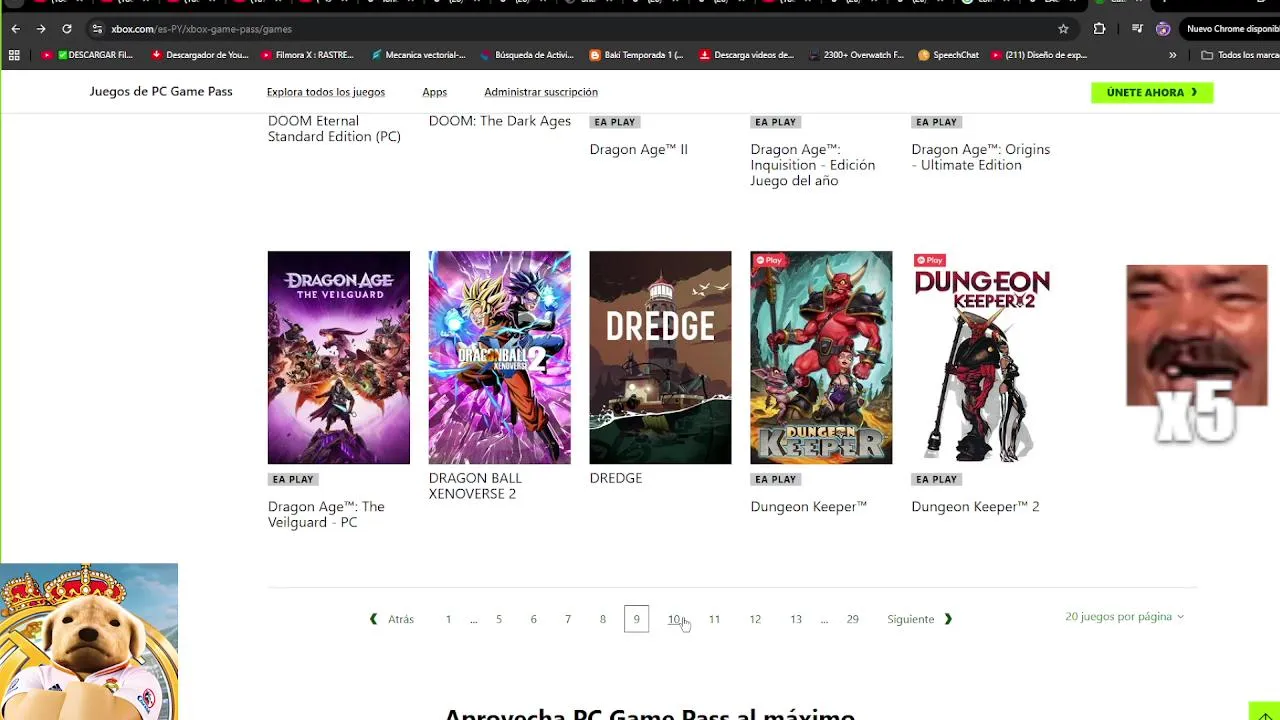
Task: Open the SpeechChat bookmark
Action: [948, 55]
